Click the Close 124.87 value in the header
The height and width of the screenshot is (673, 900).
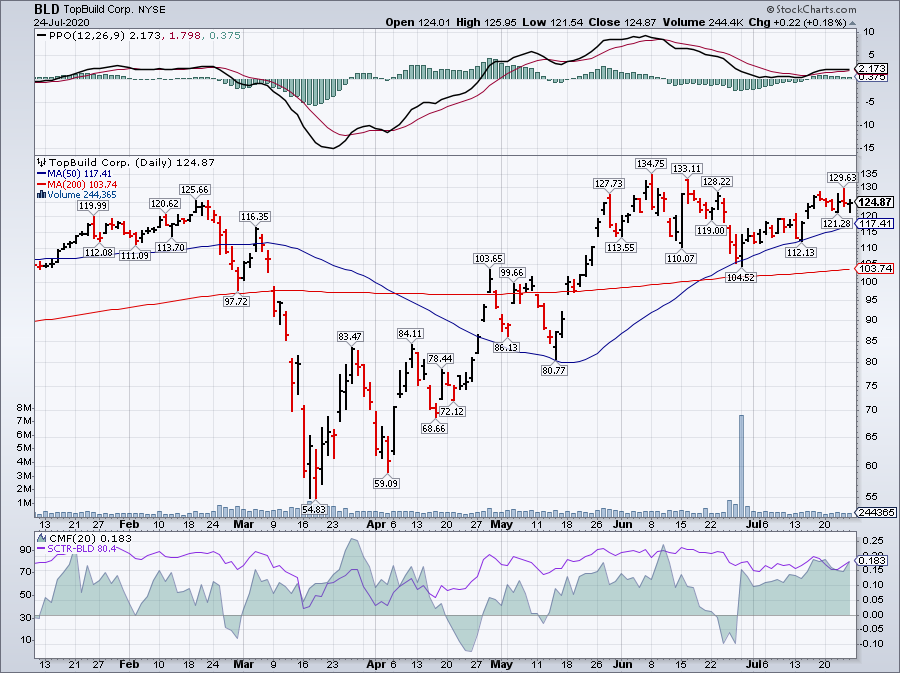coord(622,22)
